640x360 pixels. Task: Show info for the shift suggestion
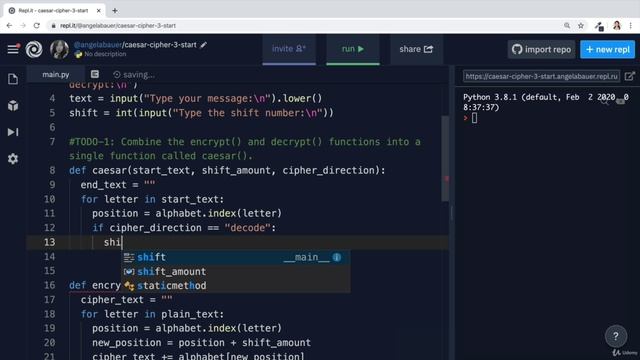click(x=337, y=257)
